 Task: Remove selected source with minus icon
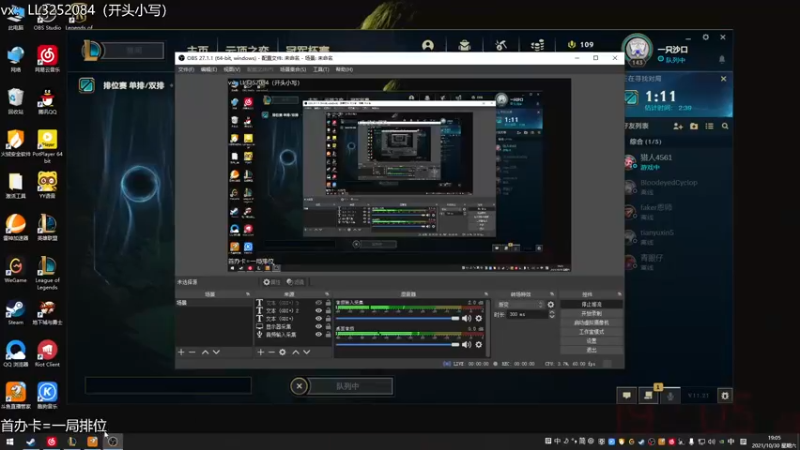271,352
